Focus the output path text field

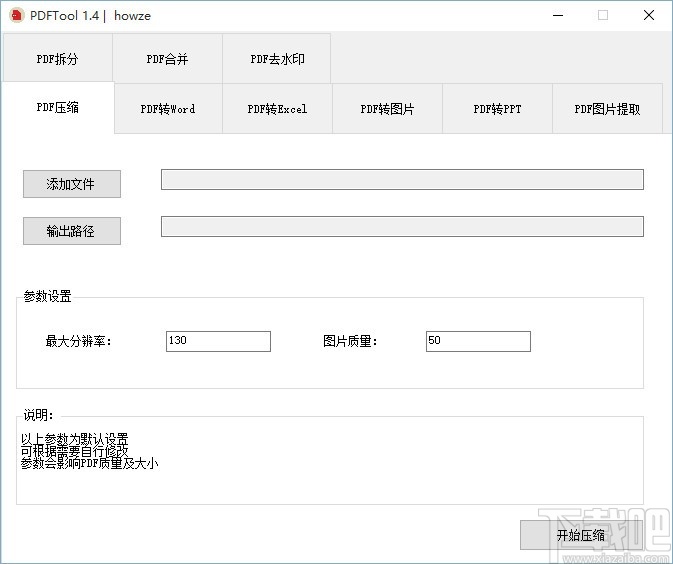[x=402, y=226]
